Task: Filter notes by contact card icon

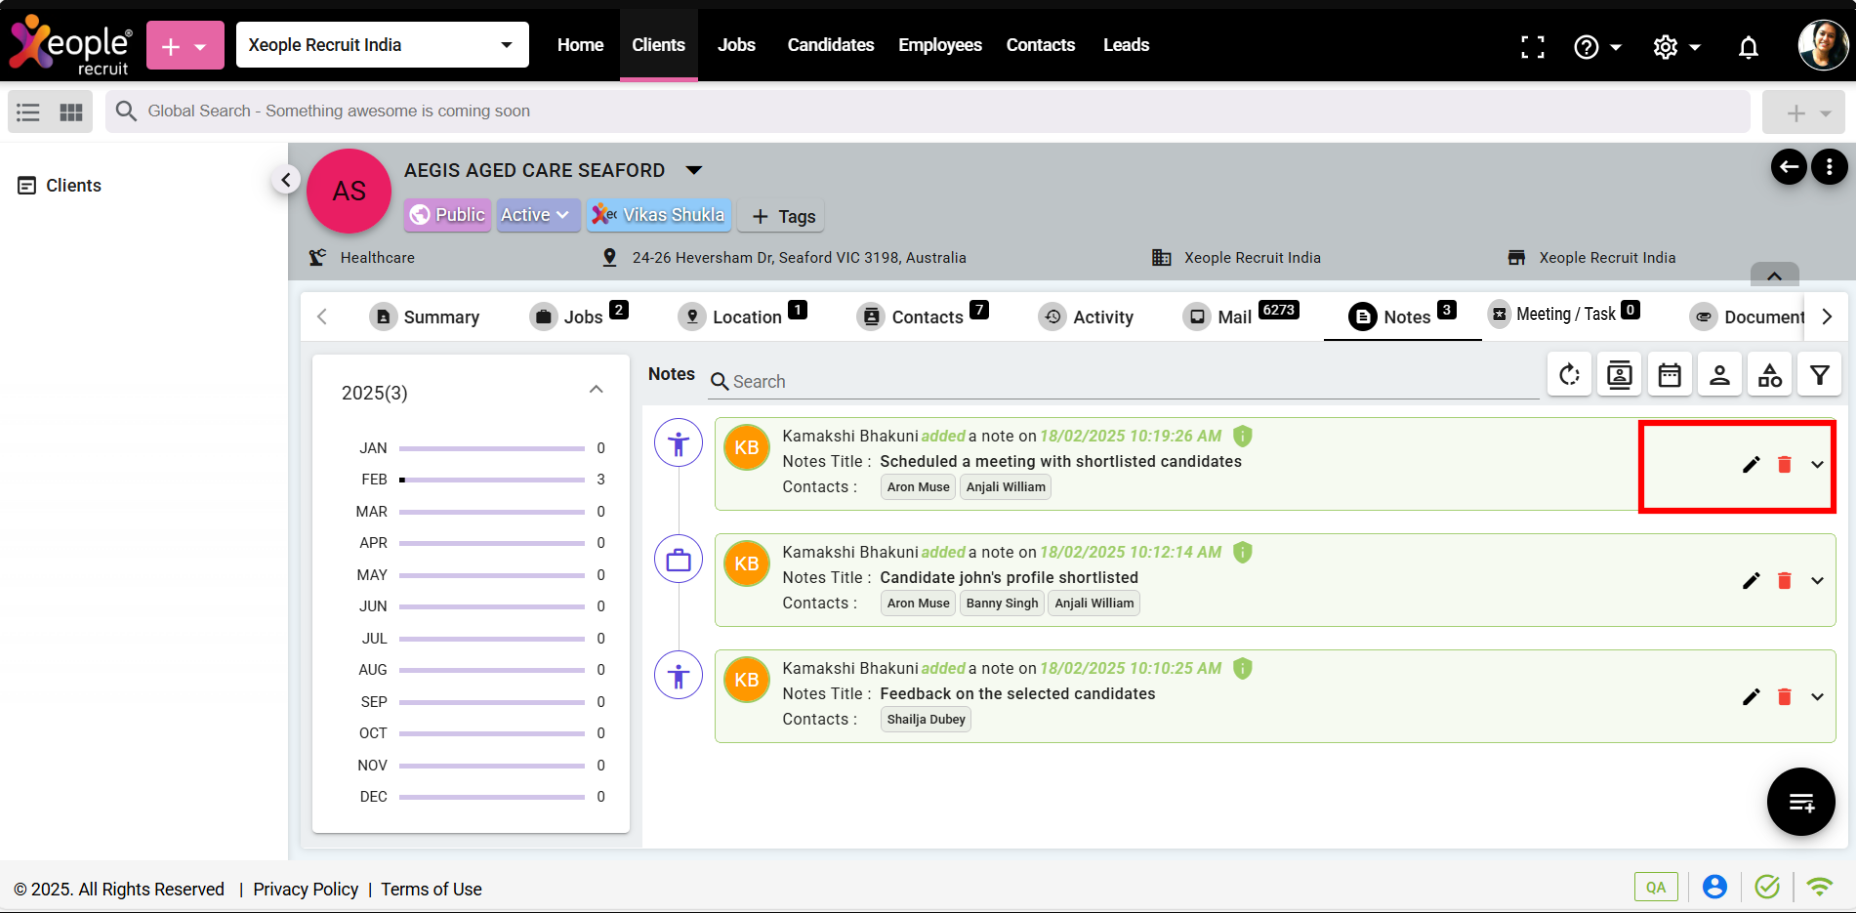Action: point(1619,375)
